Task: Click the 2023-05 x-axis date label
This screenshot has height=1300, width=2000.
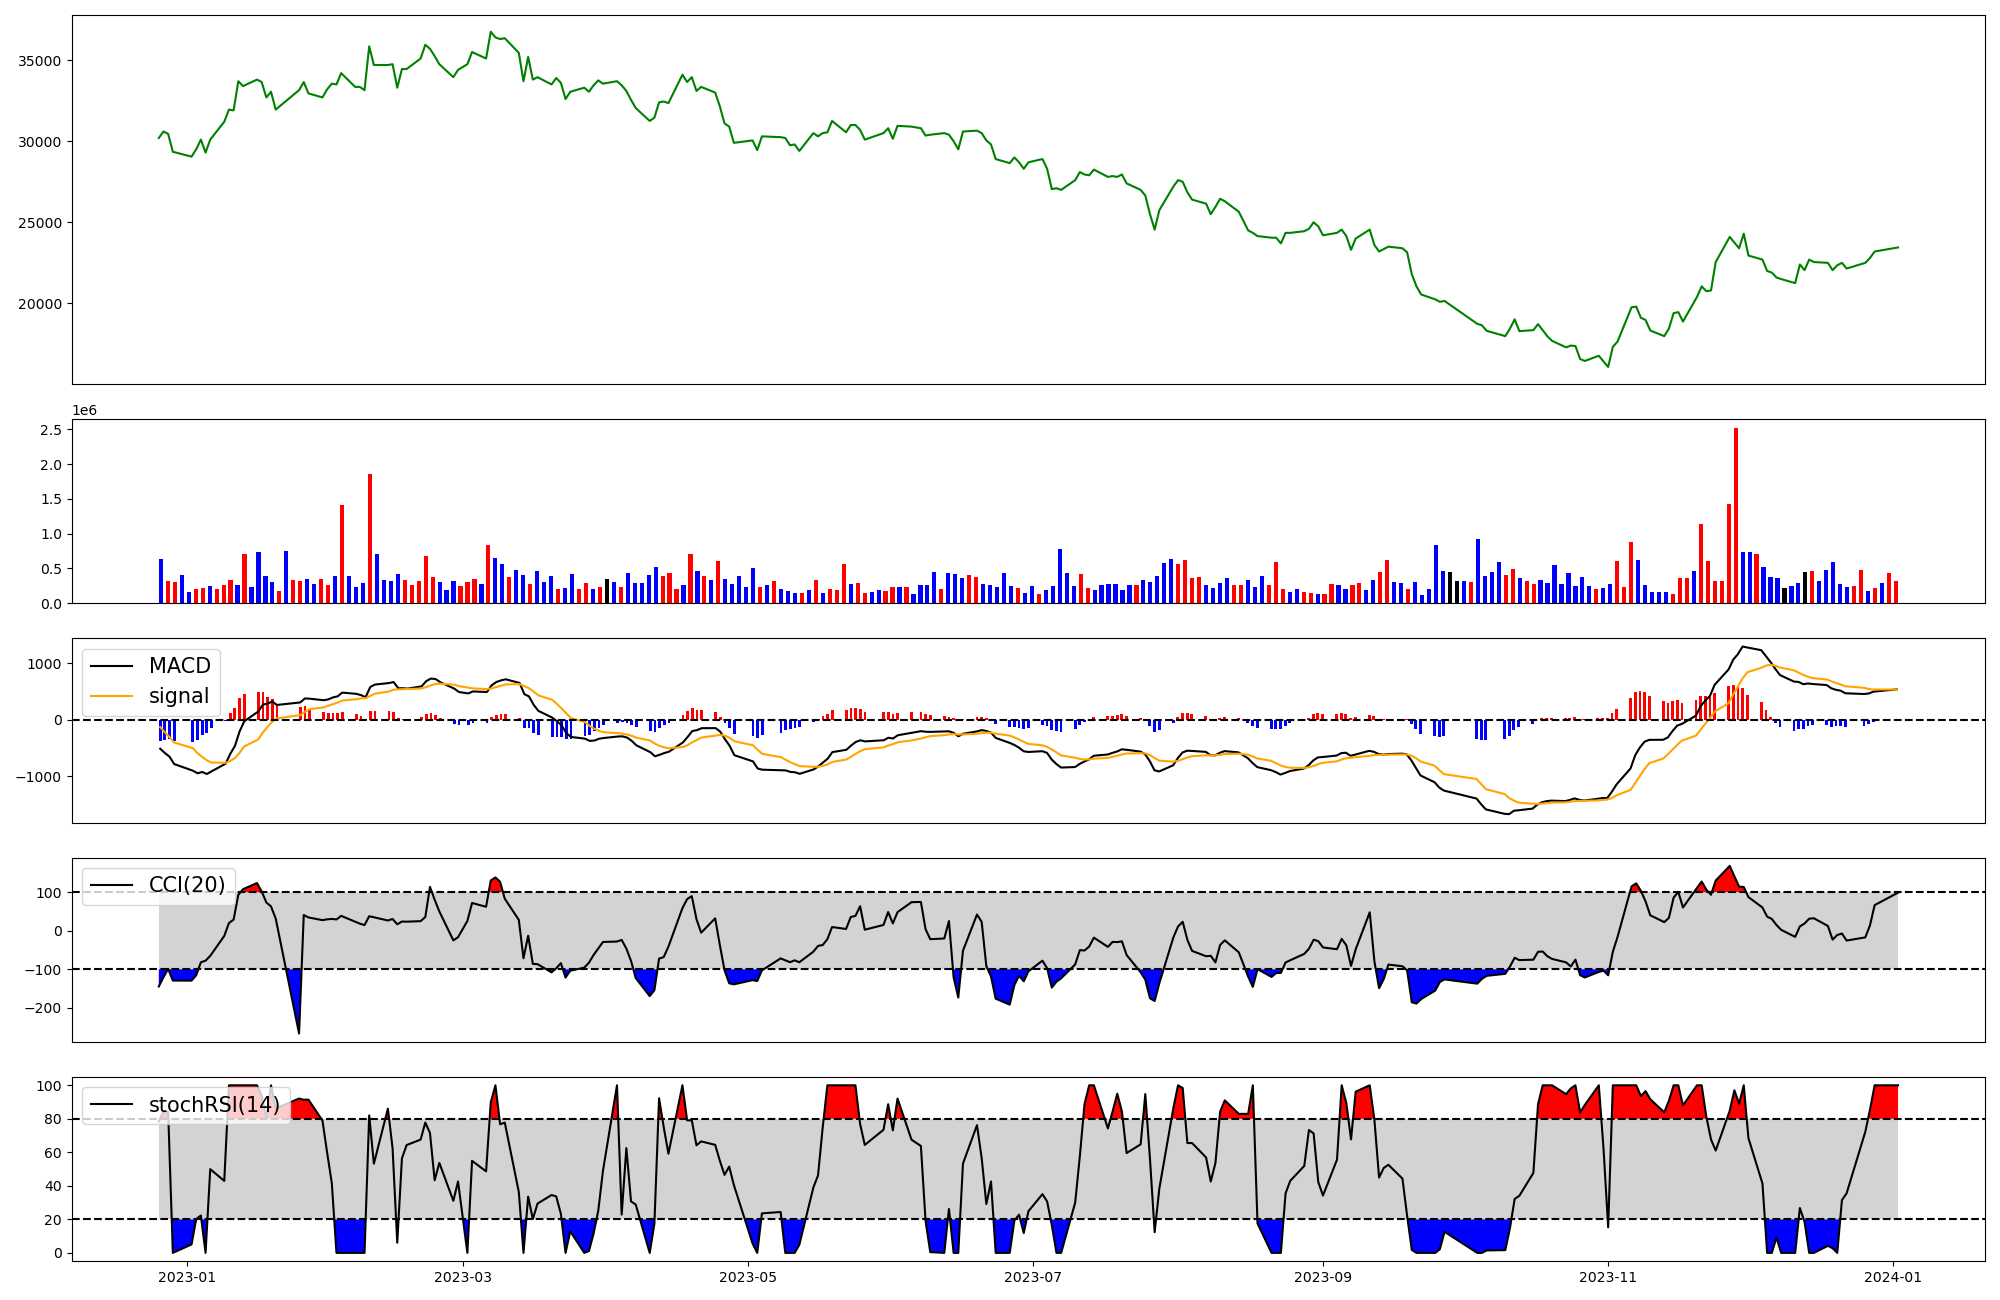Action: coord(748,1277)
